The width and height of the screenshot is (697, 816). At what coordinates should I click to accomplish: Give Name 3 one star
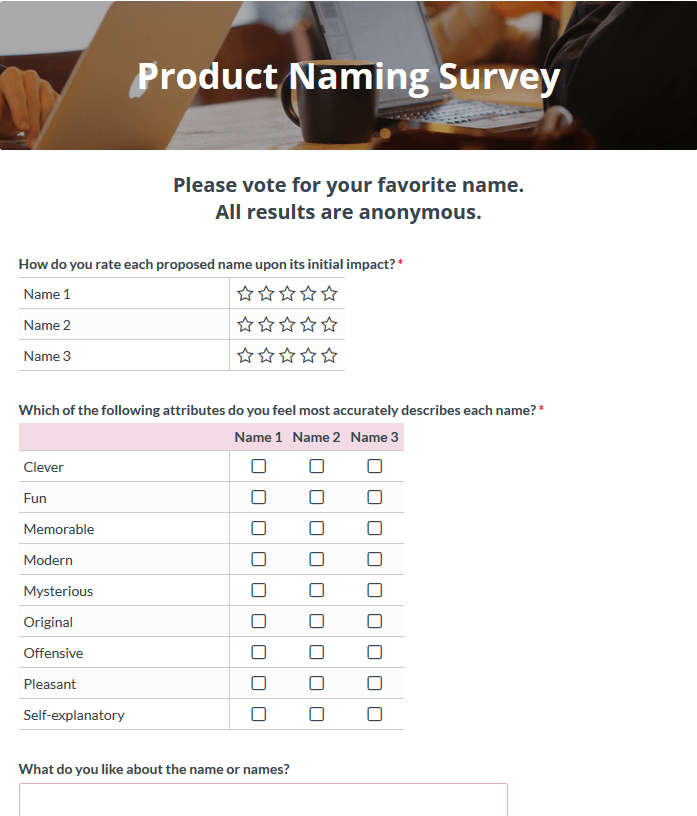[x=245, y=356]
